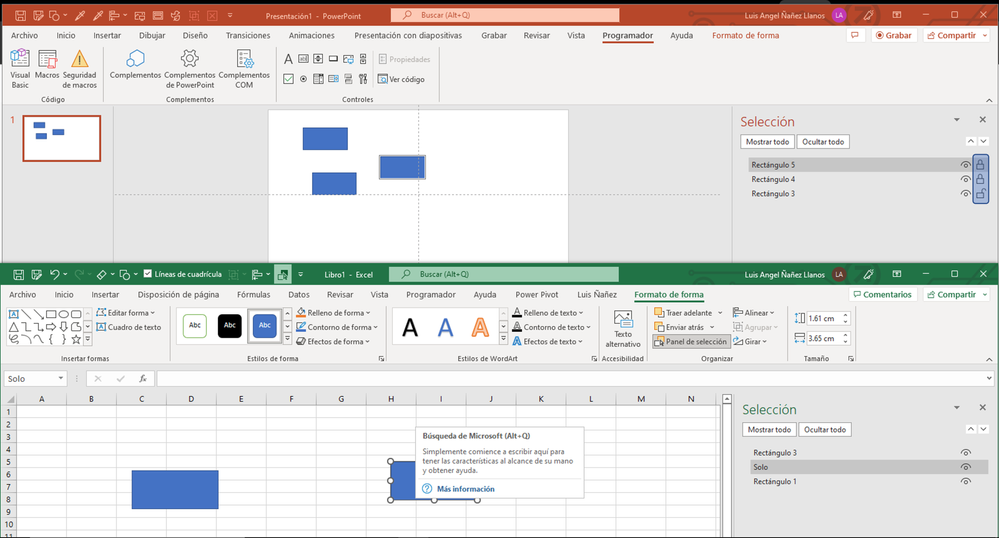Click Texto alternativo in Excel

[x=622, y=328]
